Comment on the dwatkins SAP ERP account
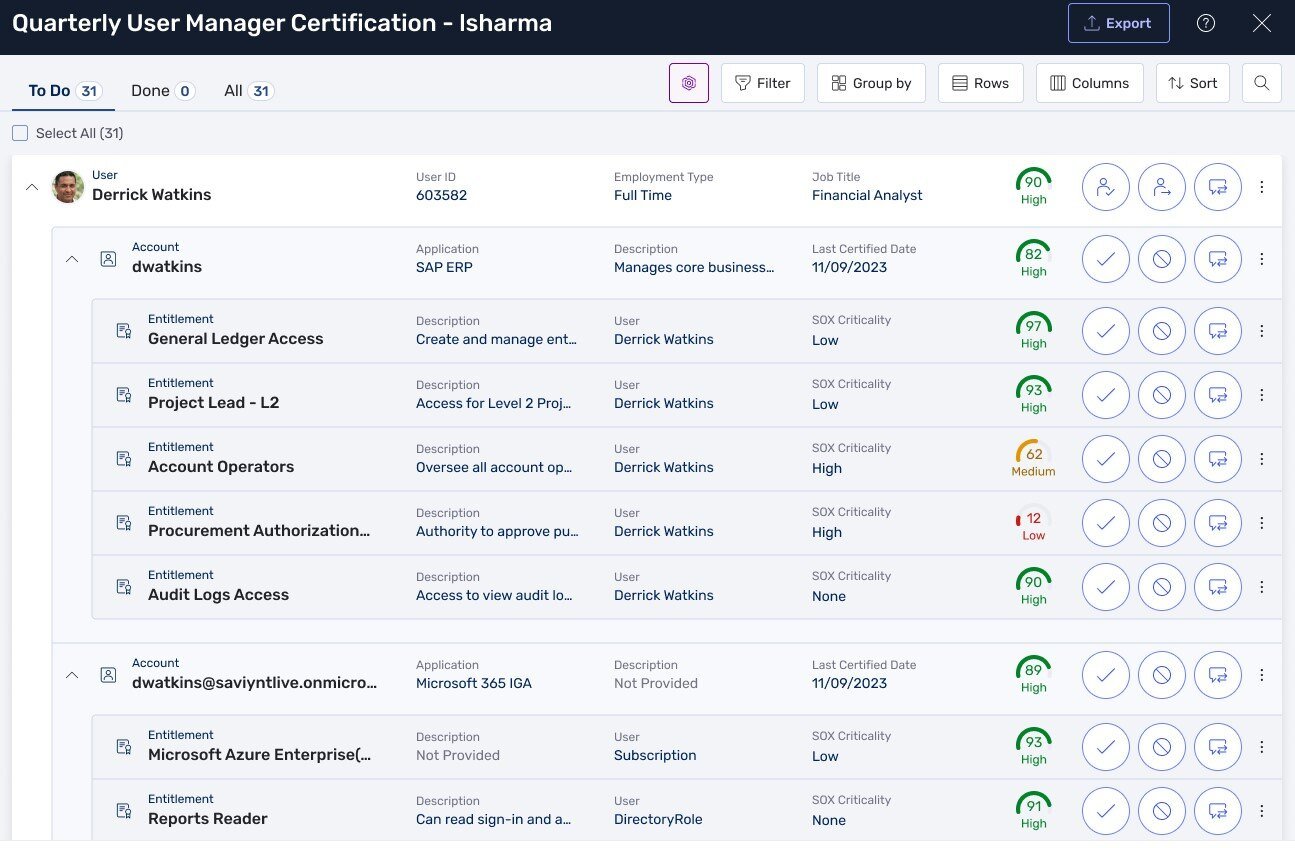This screenshot has height=848, width=1295. pyautogui.click(x=1218, y=258)
